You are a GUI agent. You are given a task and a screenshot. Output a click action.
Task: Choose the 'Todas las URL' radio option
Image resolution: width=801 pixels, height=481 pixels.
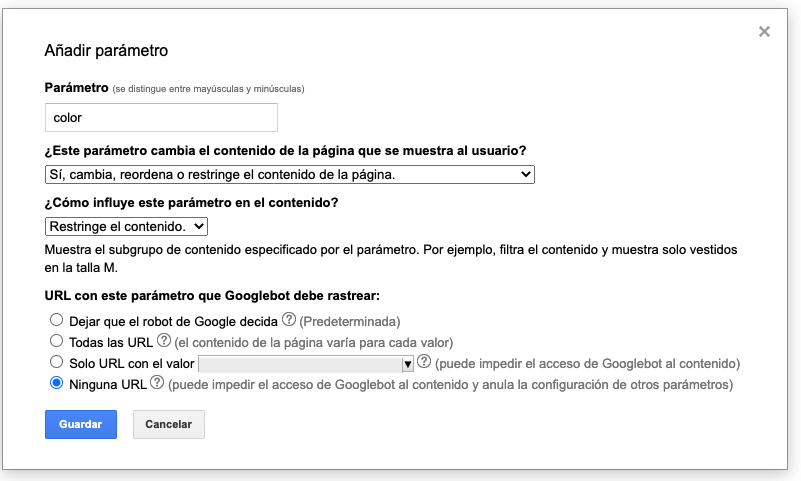point(56,342)
